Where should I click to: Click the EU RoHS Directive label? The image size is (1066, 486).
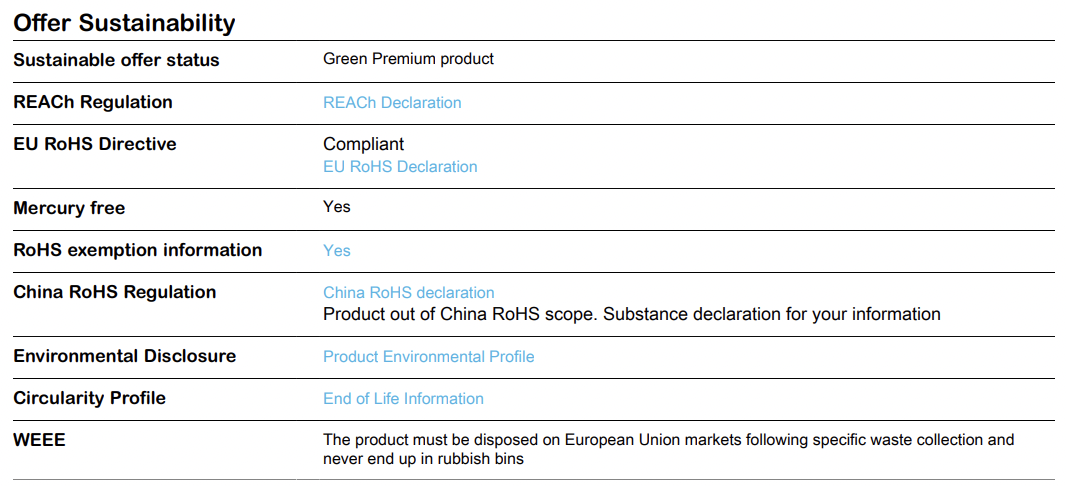point(95,144)
